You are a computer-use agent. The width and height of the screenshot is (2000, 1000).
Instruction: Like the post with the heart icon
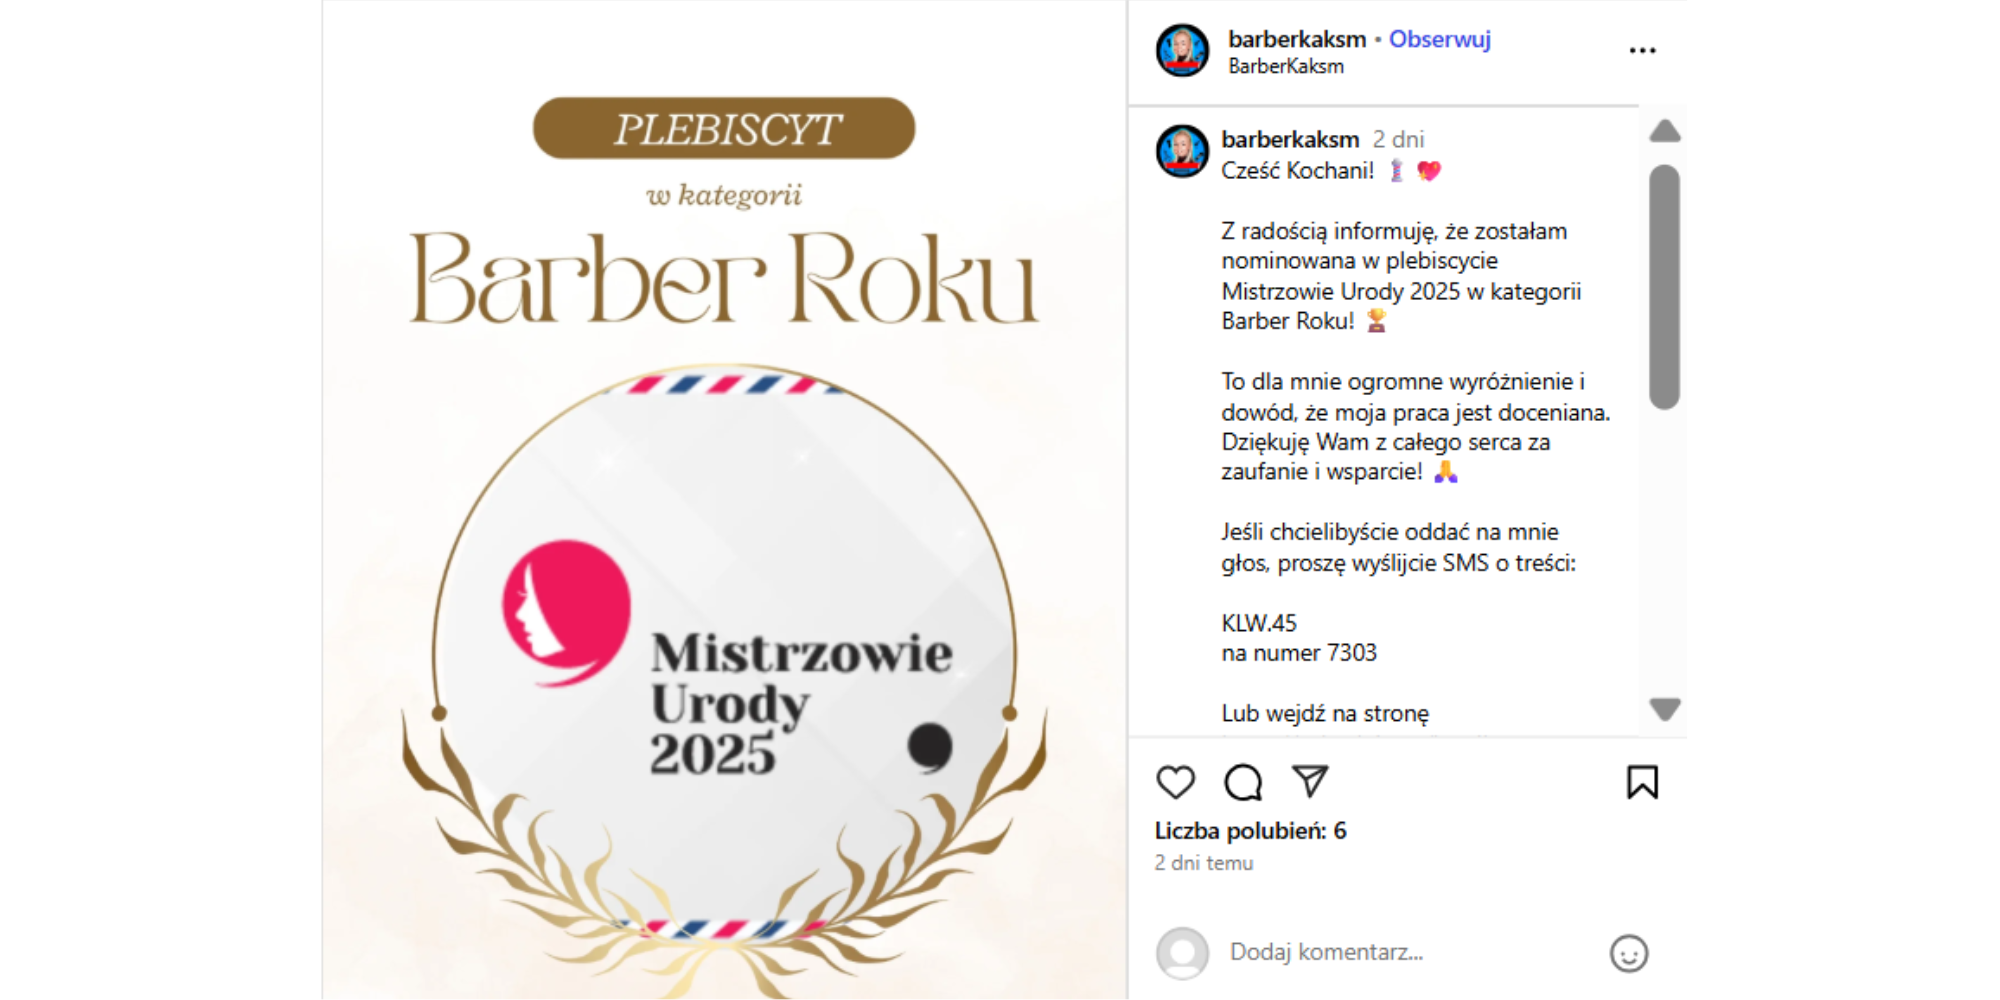[x=1175, y=782]
